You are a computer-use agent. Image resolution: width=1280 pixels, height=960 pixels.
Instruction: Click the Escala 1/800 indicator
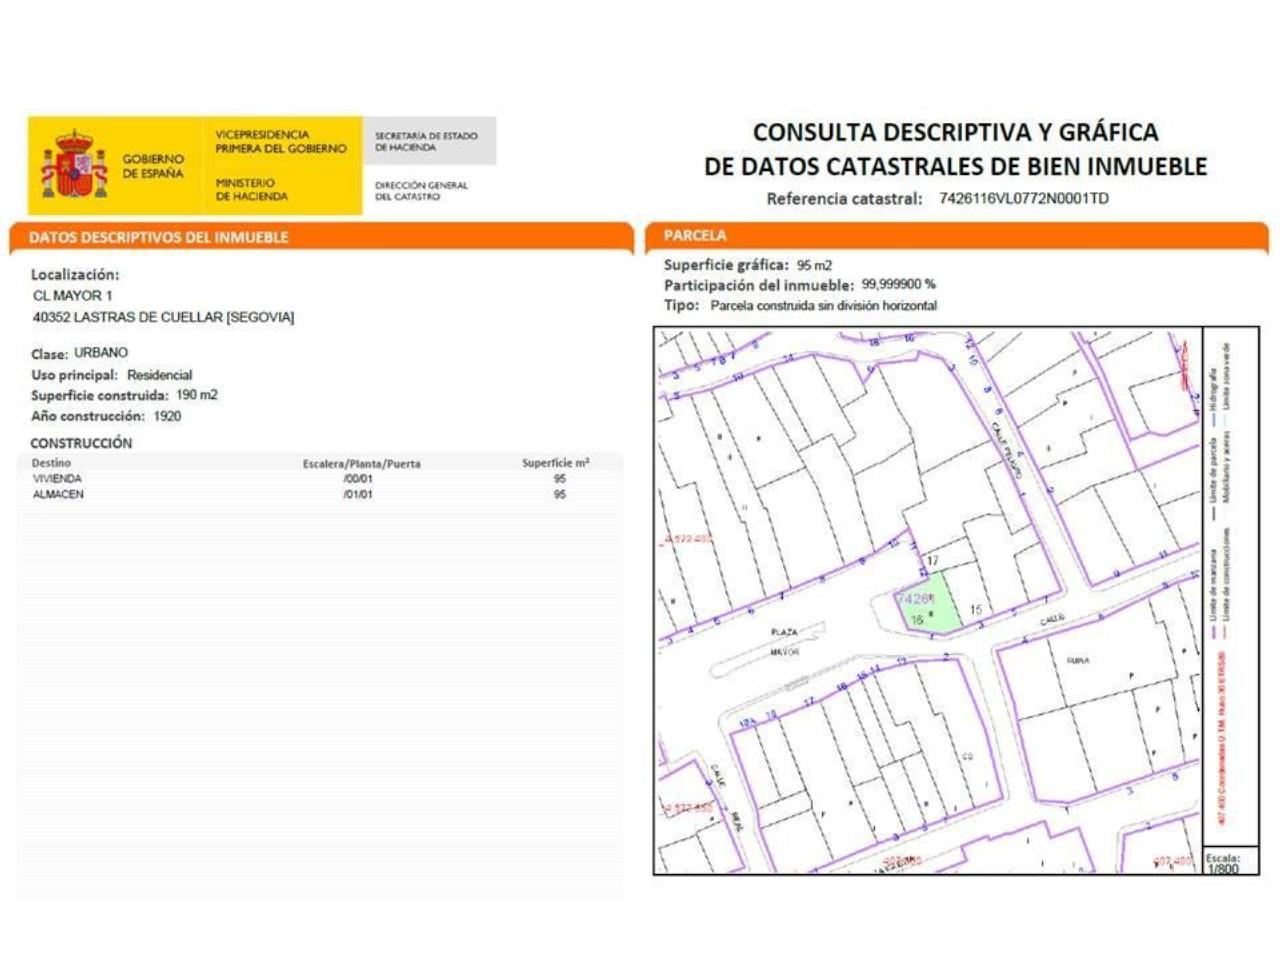(1222, 863)
